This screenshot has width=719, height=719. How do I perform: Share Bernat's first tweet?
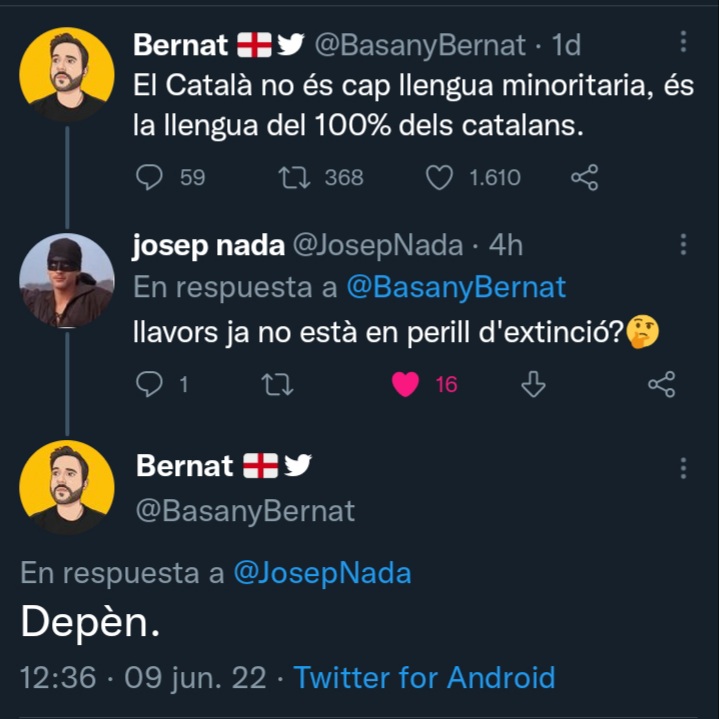click(x=584, y=178)
